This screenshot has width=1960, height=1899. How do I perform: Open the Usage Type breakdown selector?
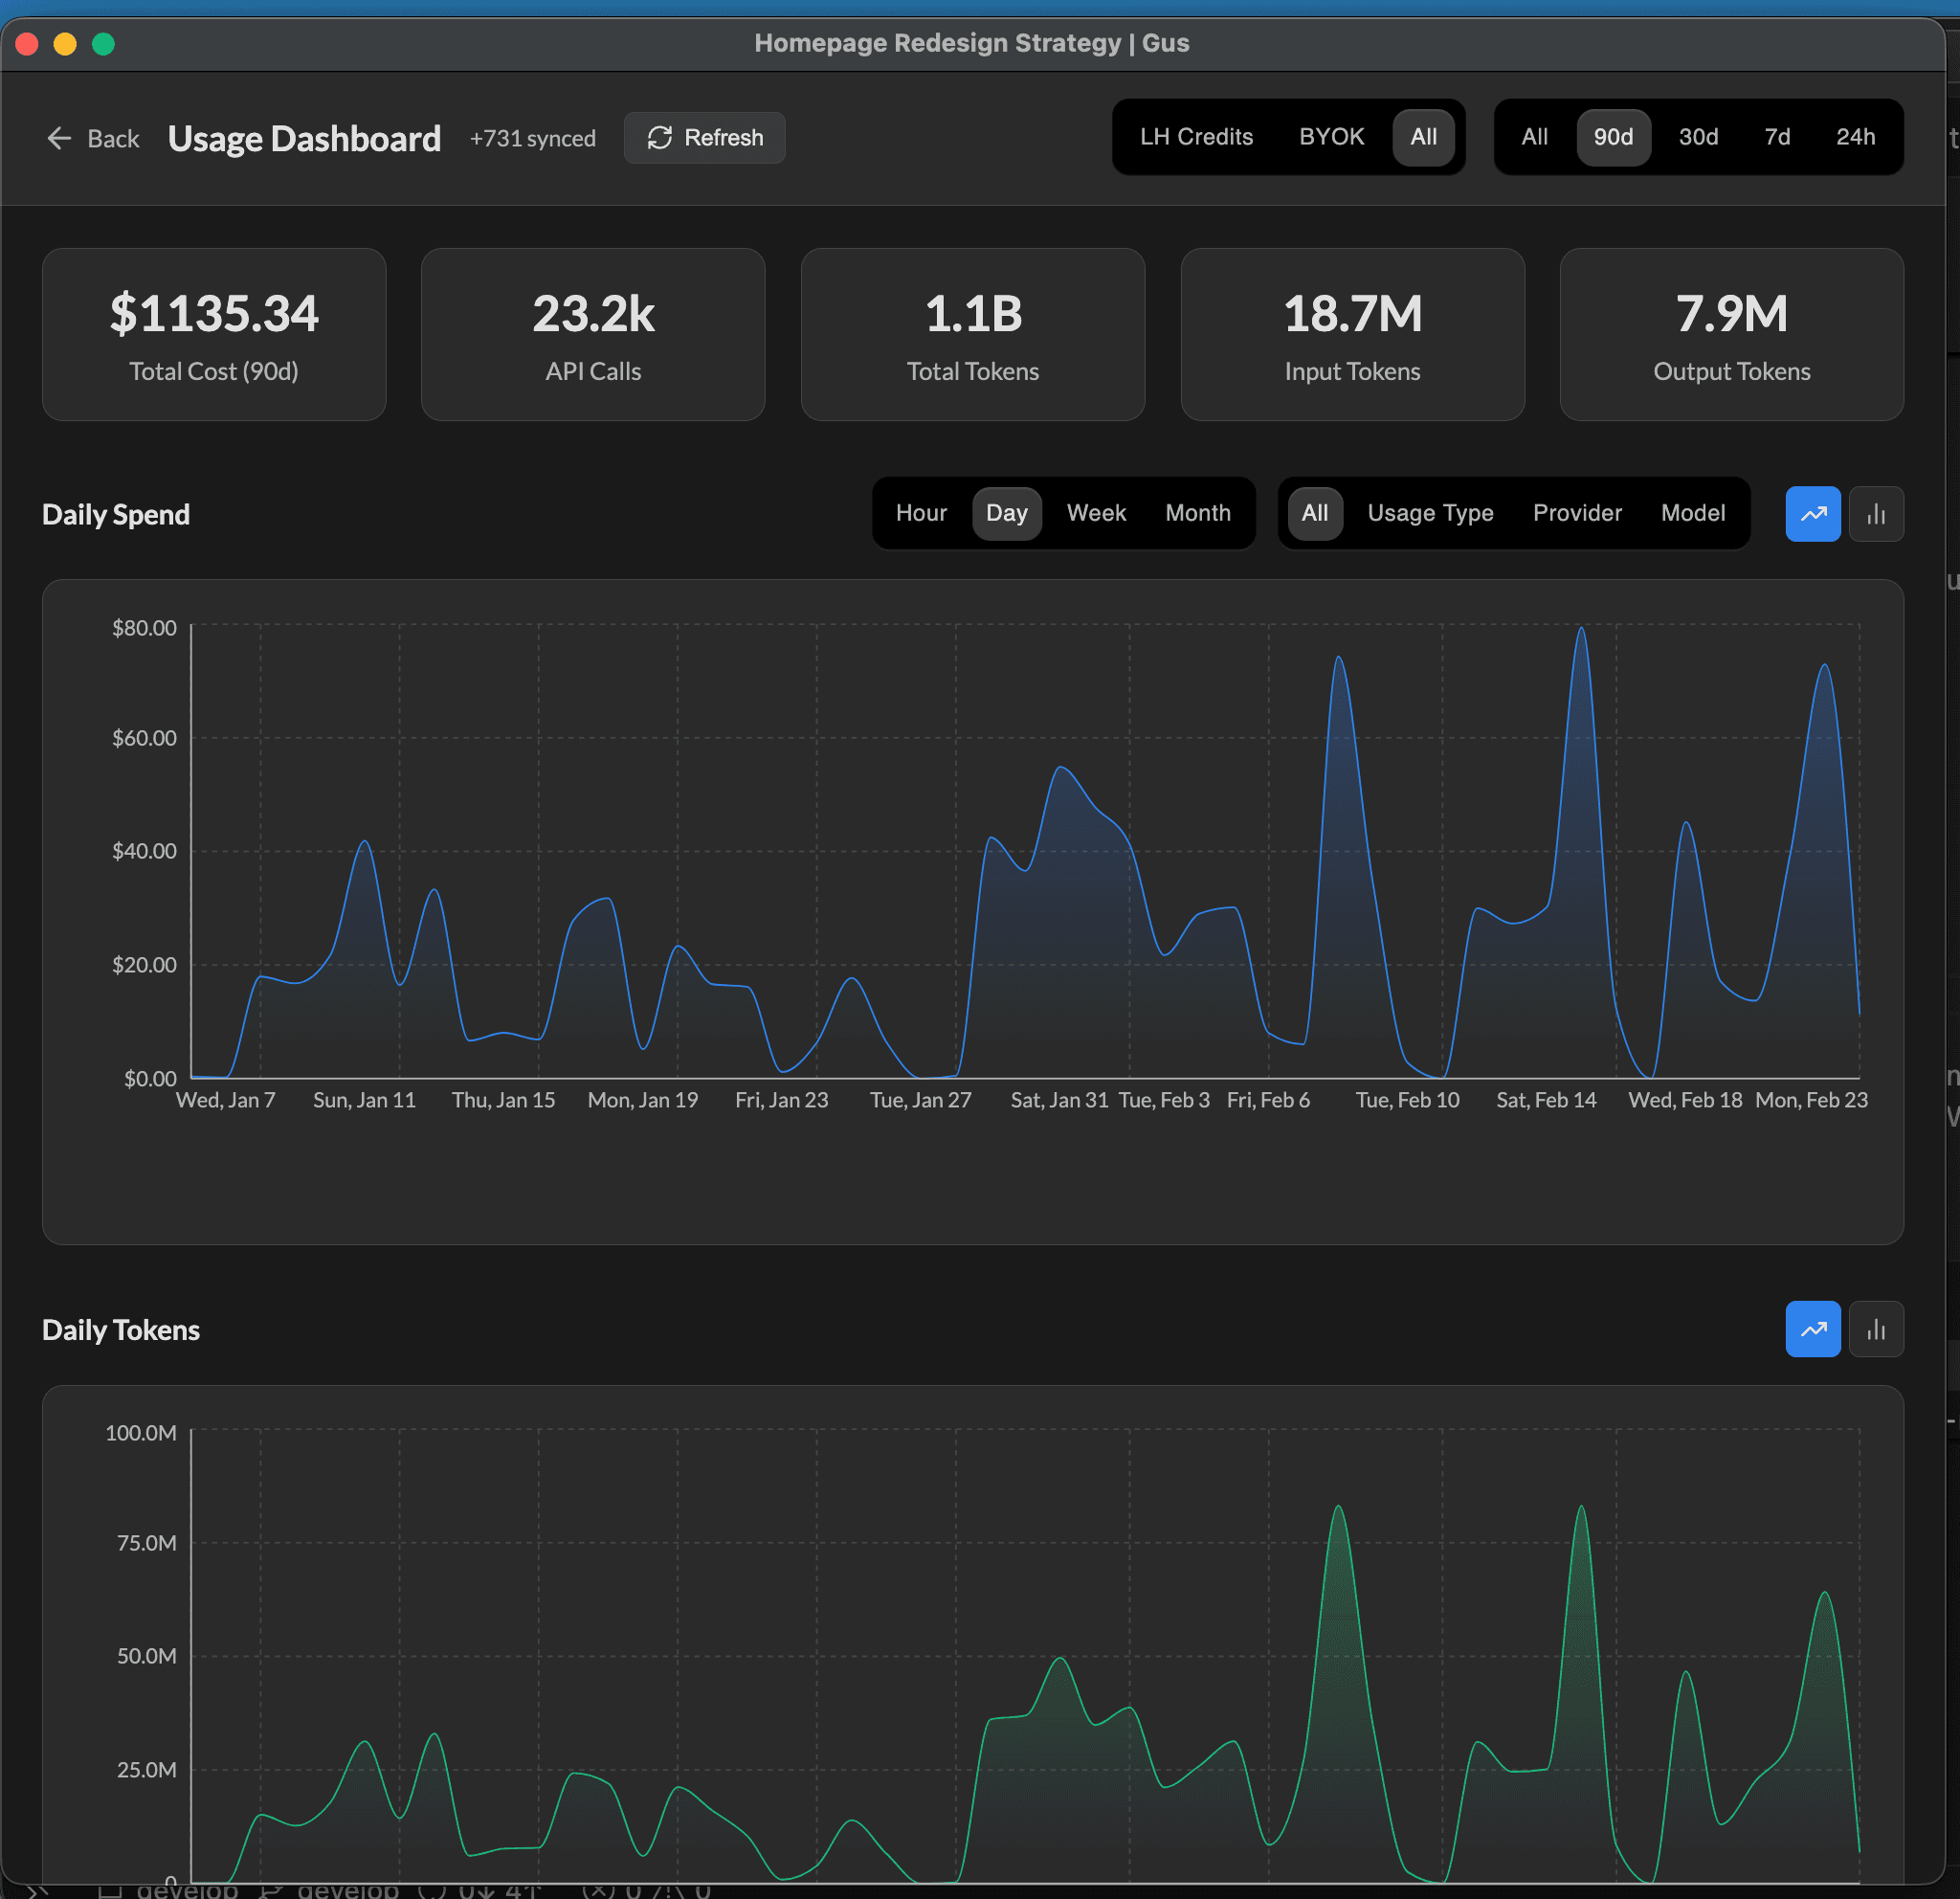click(x=1430, y=513)
